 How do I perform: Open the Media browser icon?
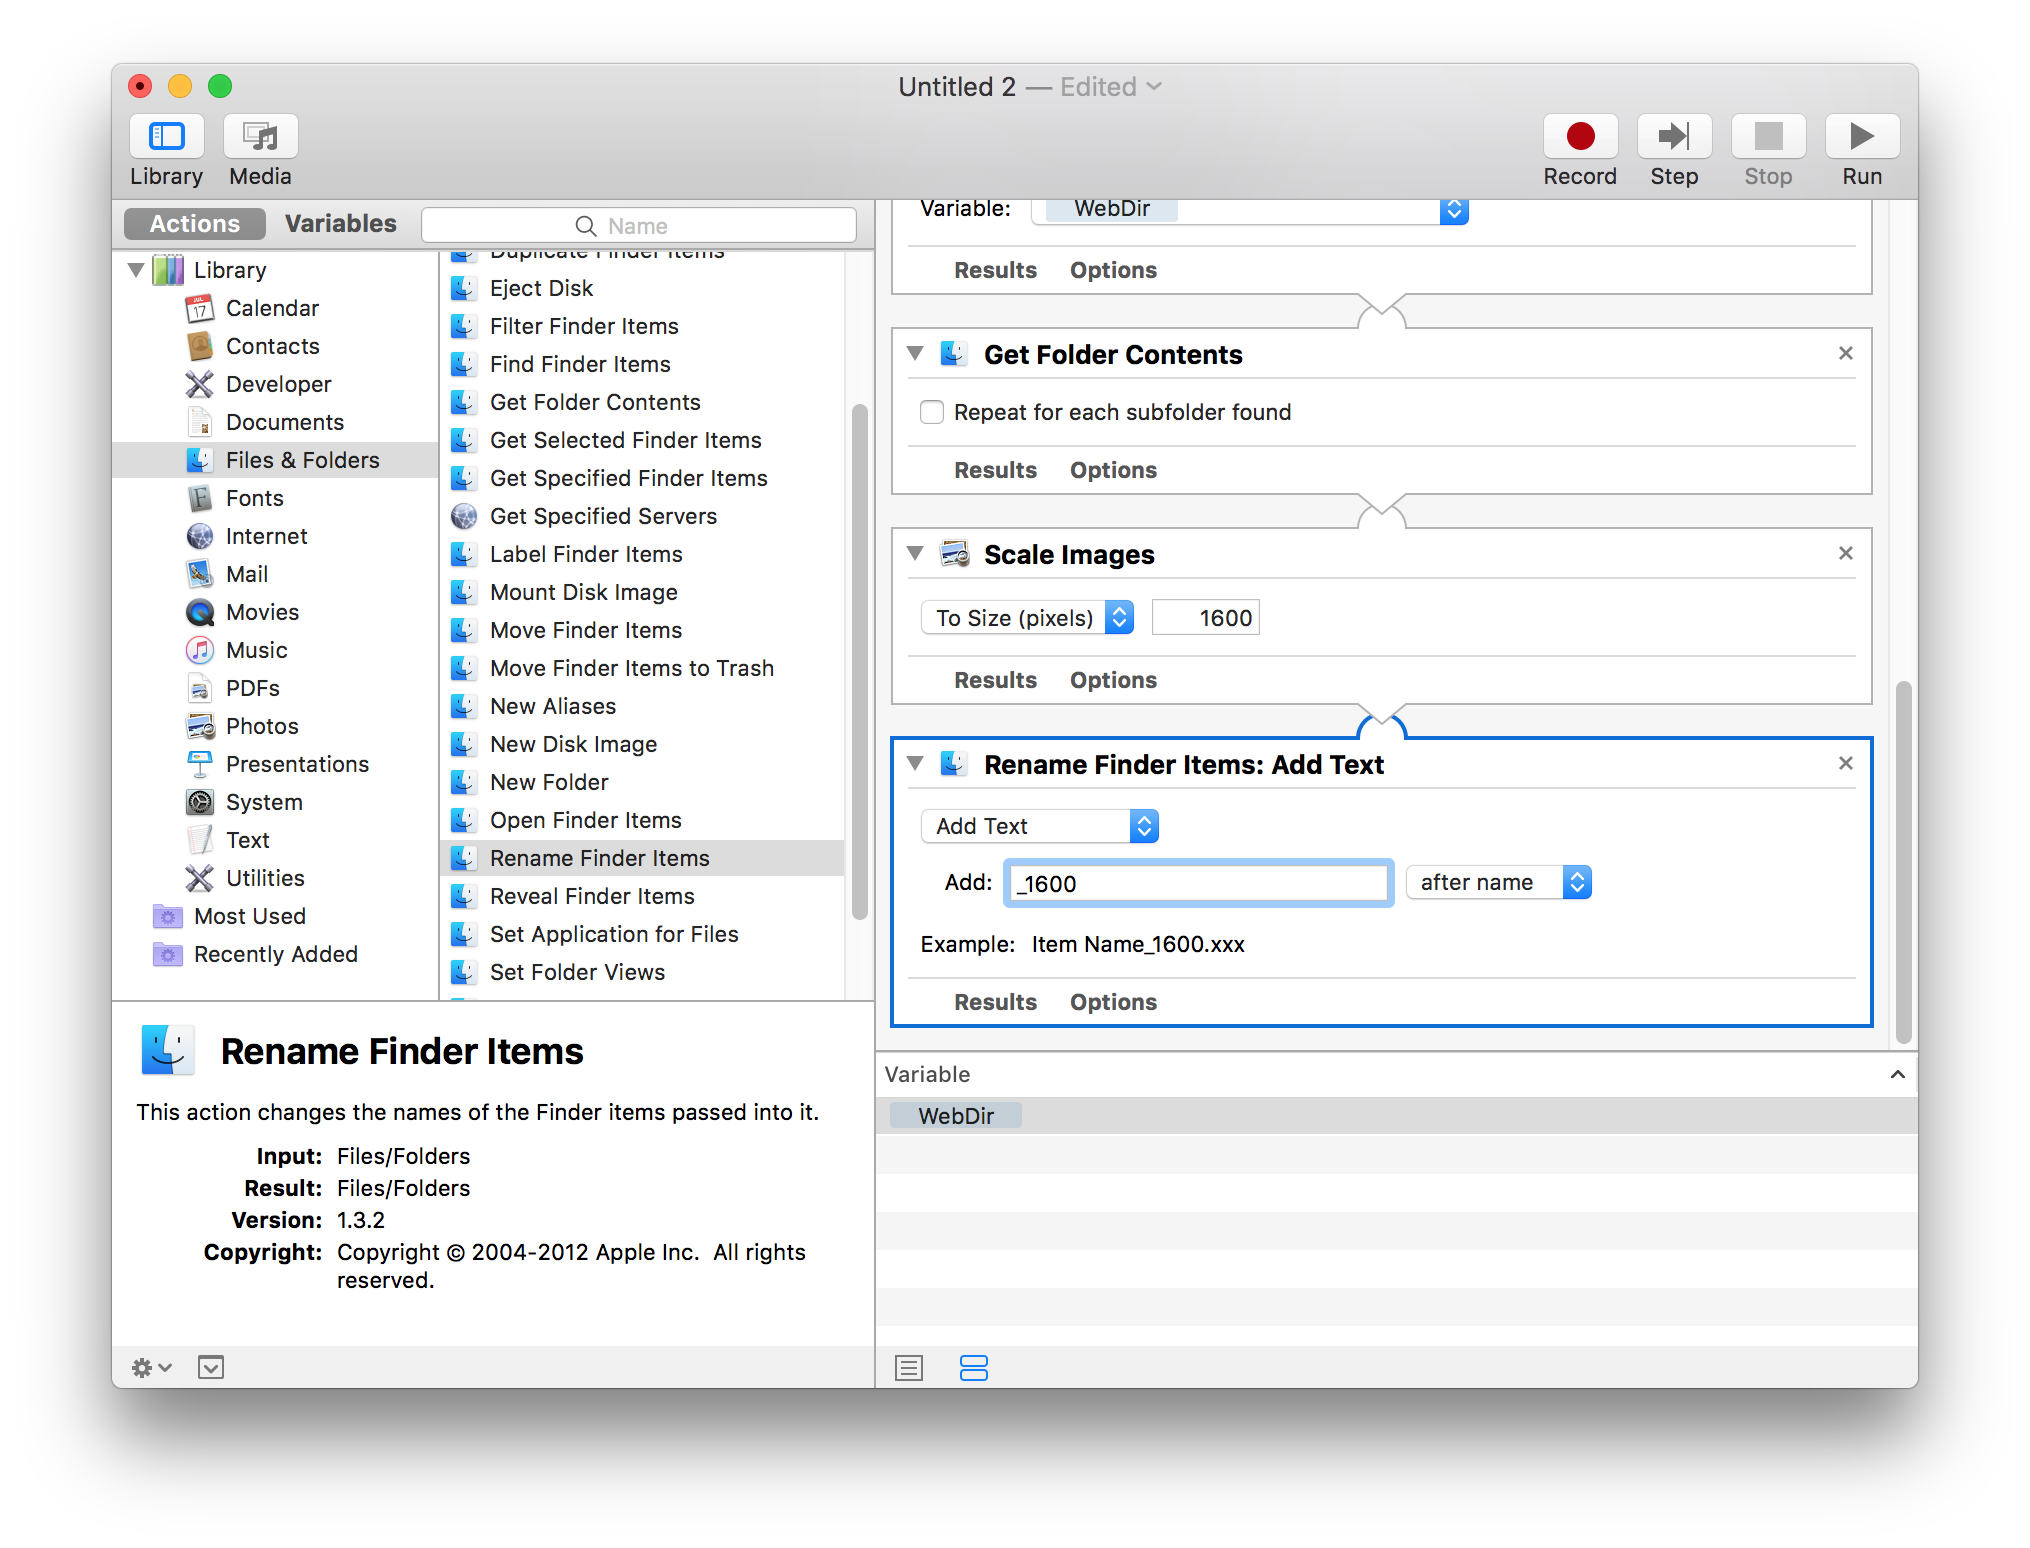(260, 137)
